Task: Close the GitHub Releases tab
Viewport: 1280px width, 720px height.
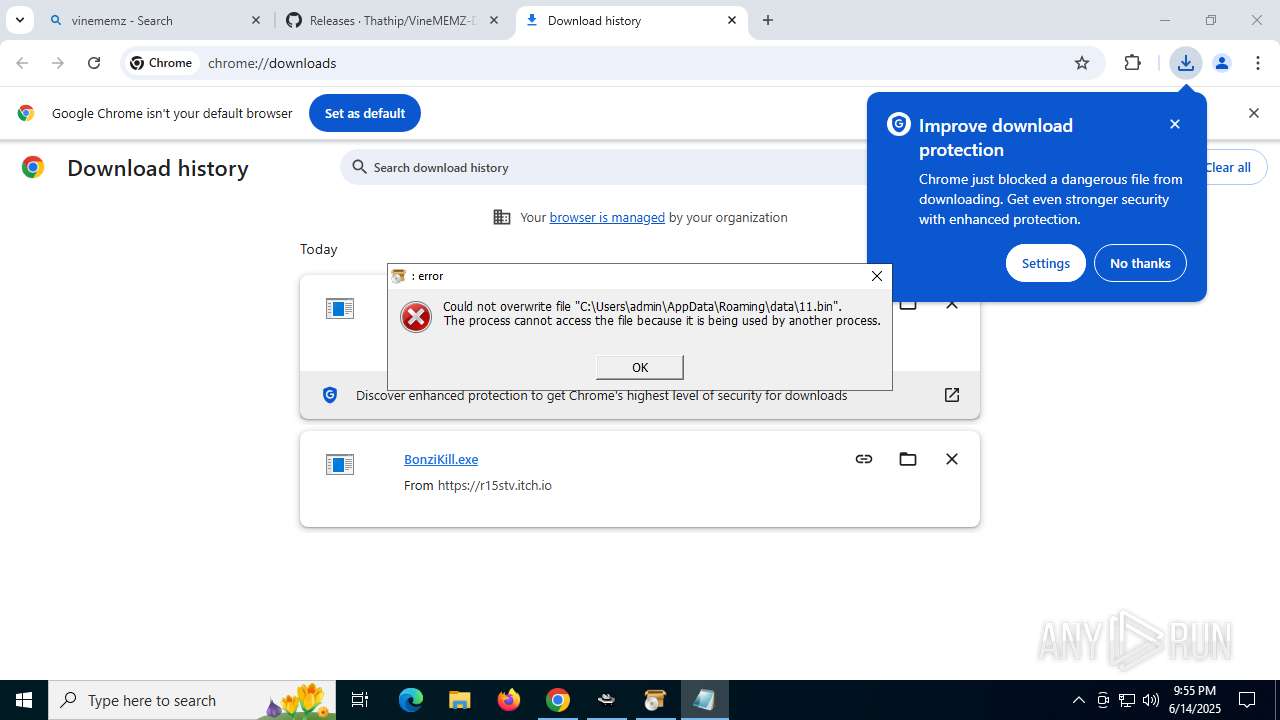Action: (494, 20)
